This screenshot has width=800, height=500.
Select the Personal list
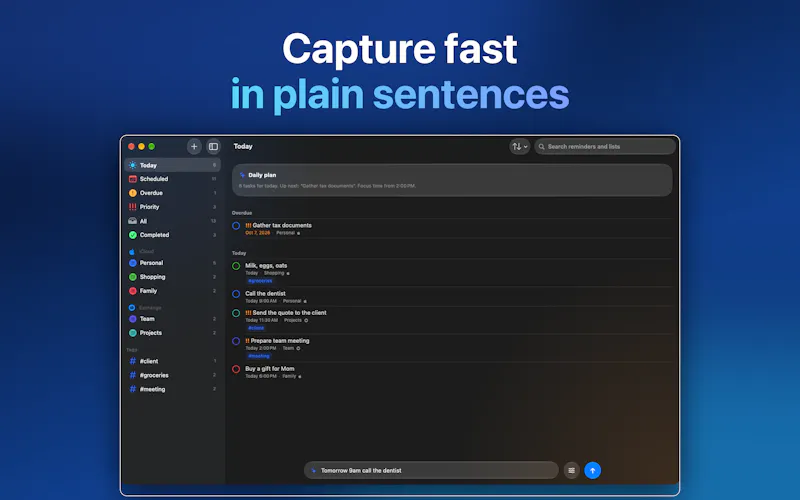click(x=172, y=263)
